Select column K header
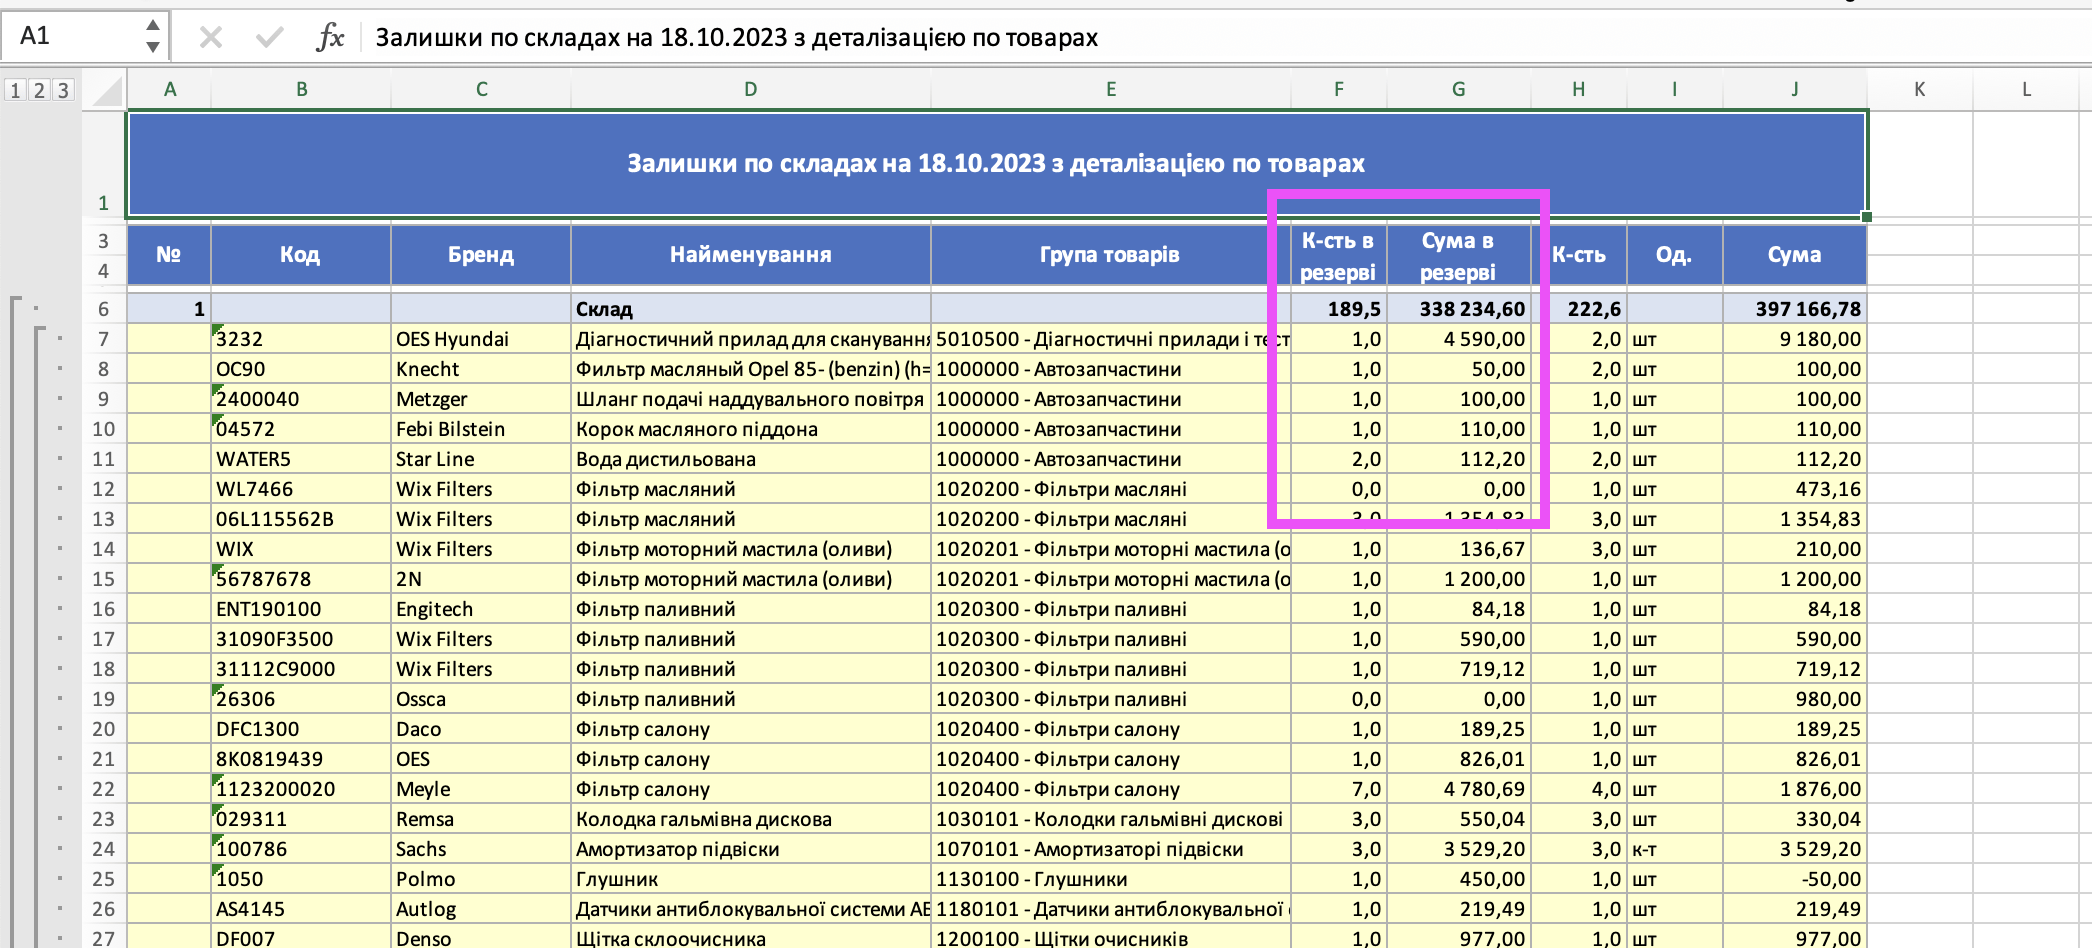The height and width of the screenshot is (948, 2092). (1920, 89)
